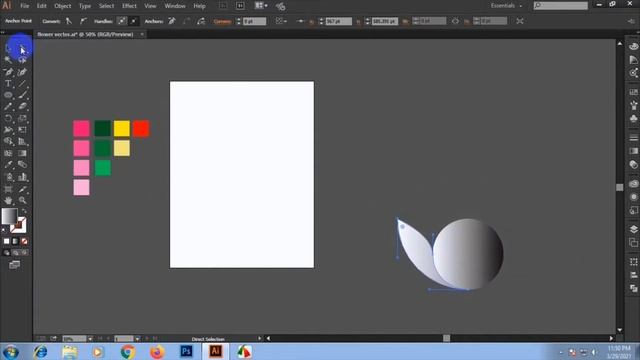The width and height of the screenshot is (640, 360).
Task: Select the Zoom tool
Action: point(22,200)
